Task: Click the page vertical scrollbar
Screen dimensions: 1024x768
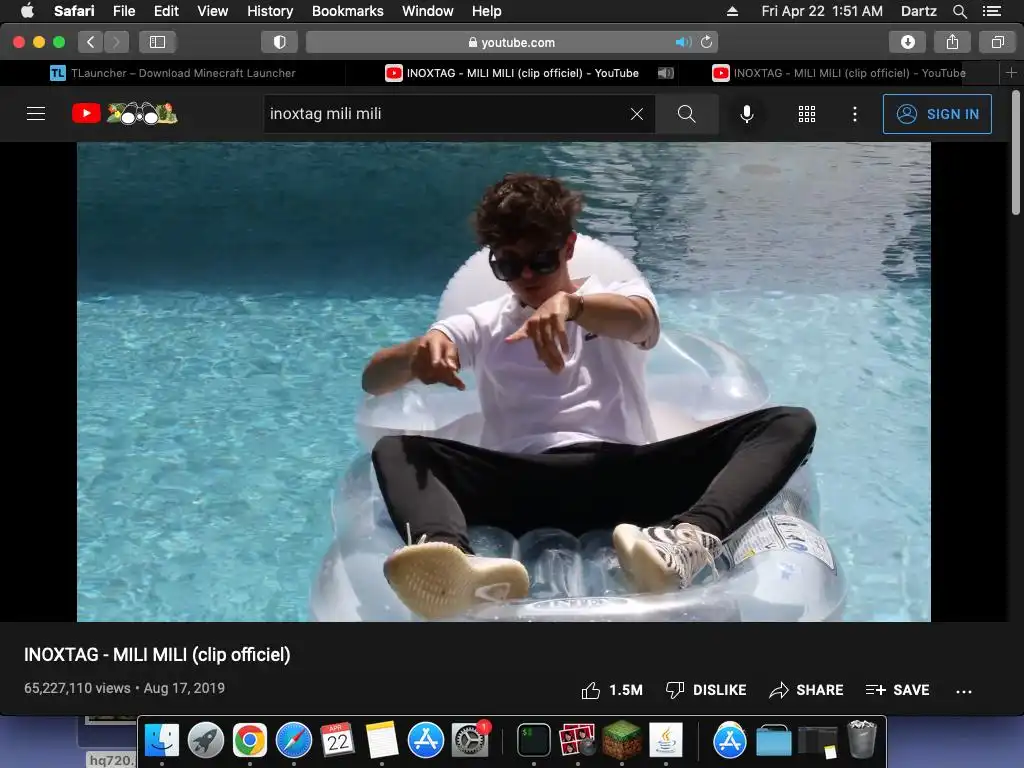Action: (1016, 153)
